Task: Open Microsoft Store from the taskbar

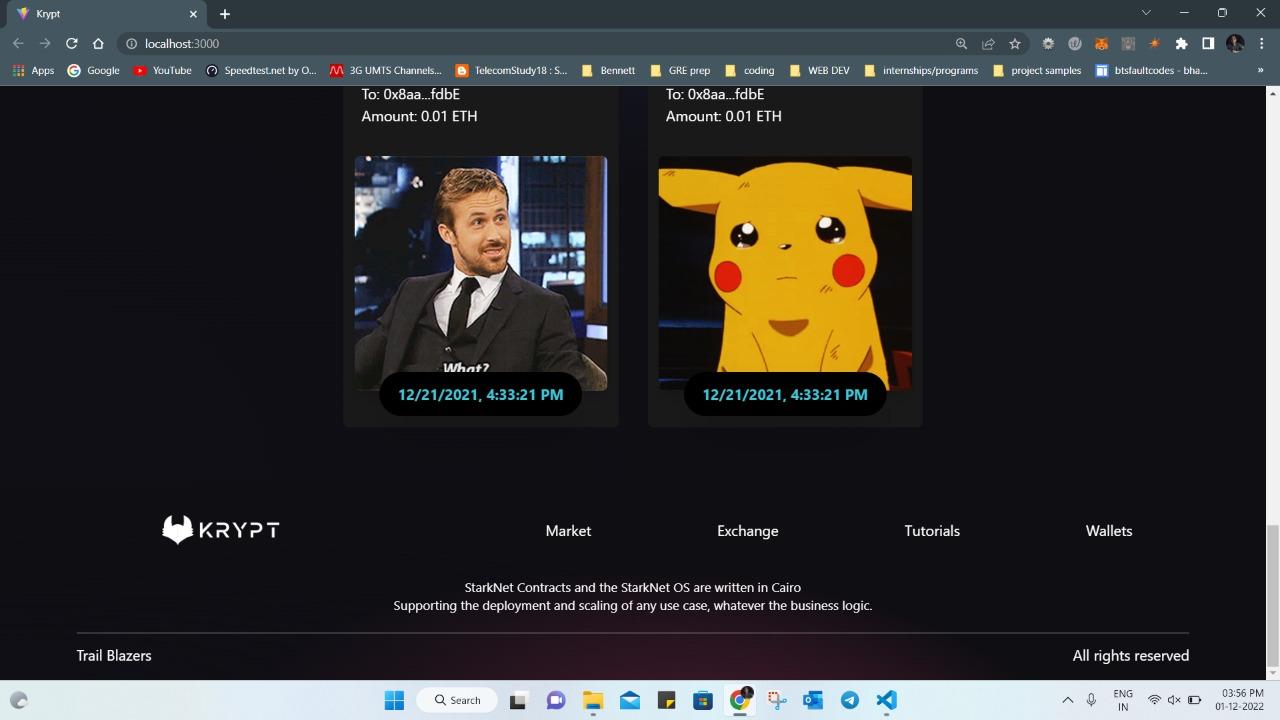Action: 703,700
